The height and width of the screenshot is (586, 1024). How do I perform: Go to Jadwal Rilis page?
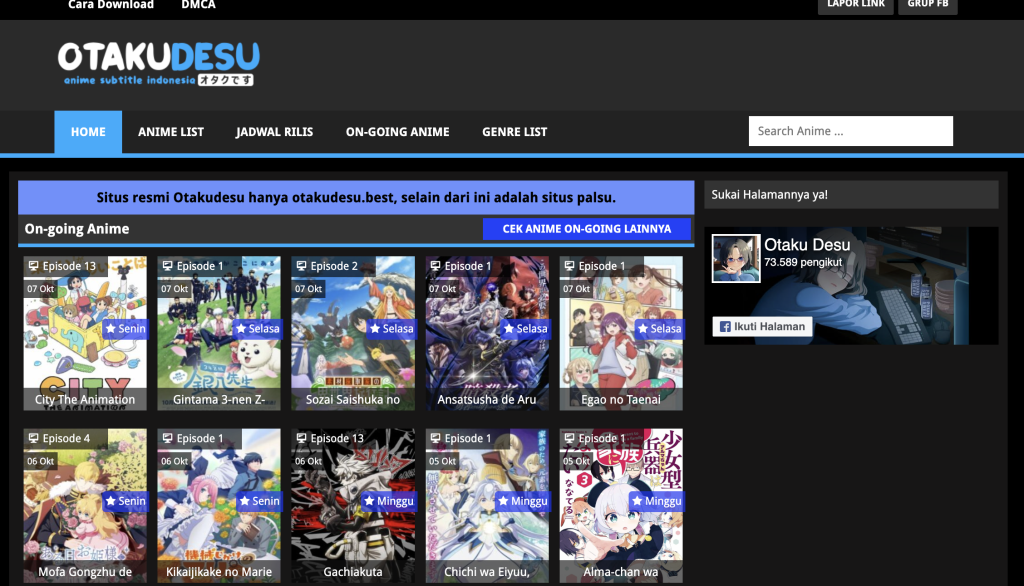[274, 132]
